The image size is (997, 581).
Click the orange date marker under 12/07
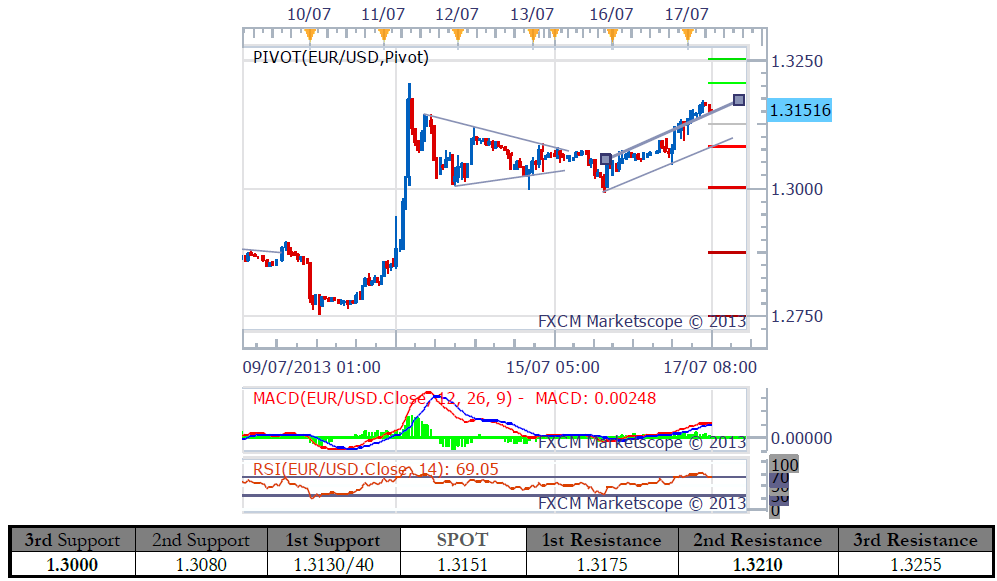point(458,36)
